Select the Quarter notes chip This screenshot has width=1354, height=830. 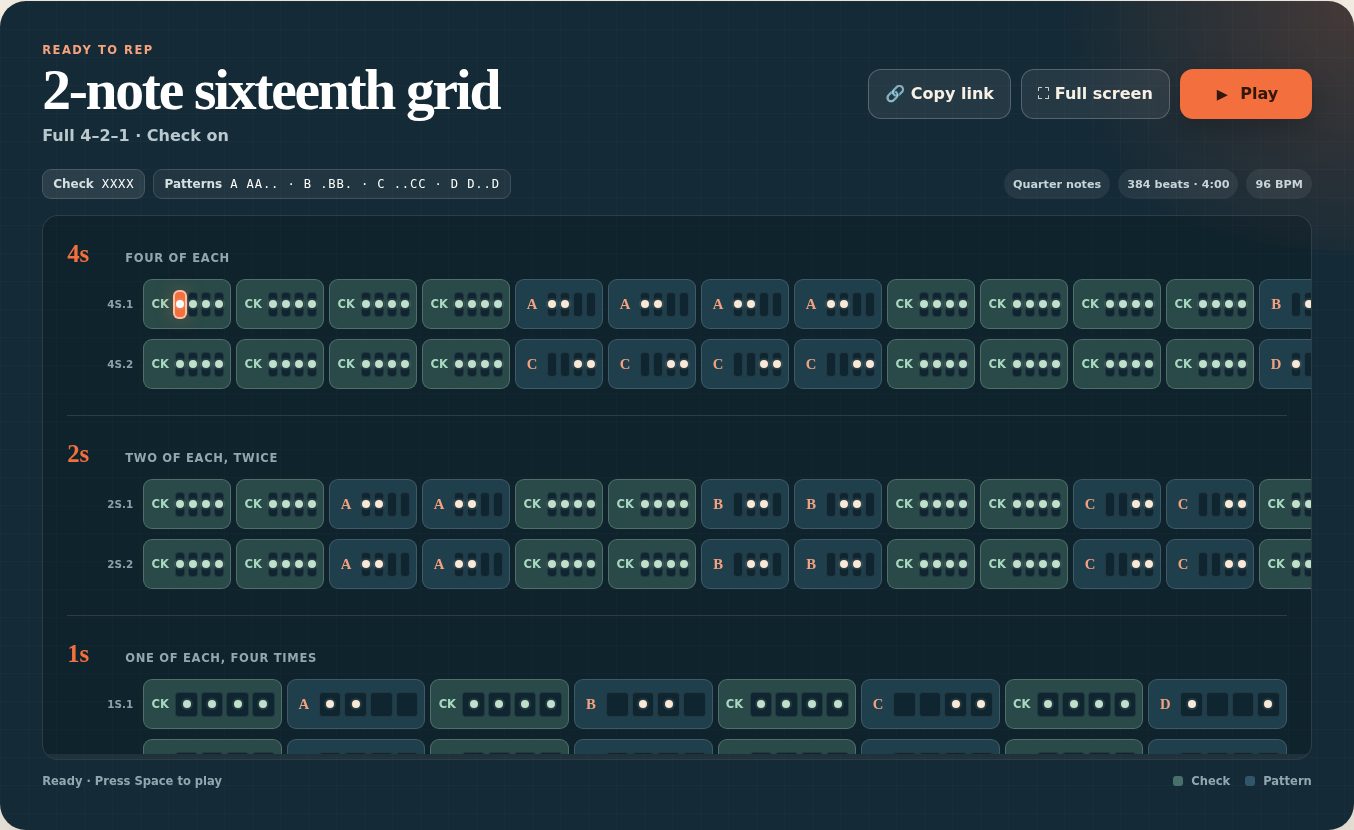pyautogui.click(x=1057, y=184)
